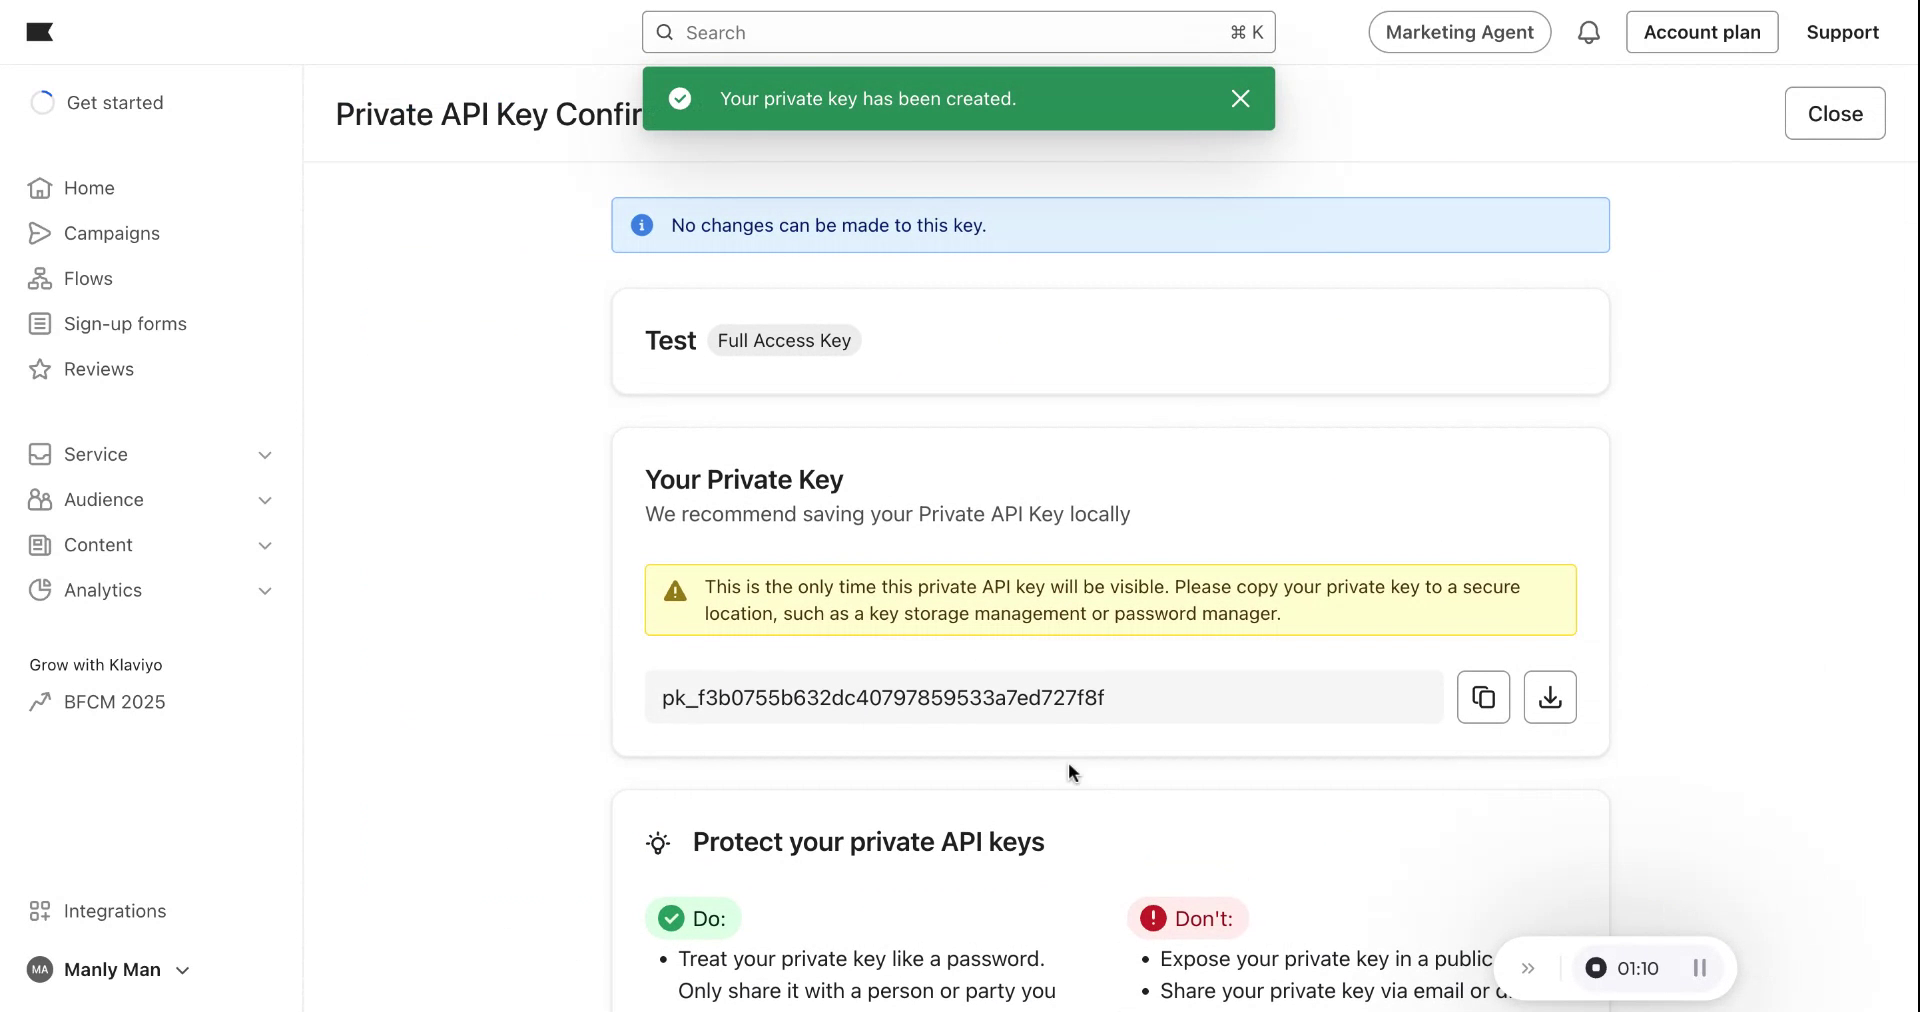Click the Klaviyo logo
The width and height of the screenshot is (1920, 1012).
(40, 31)
